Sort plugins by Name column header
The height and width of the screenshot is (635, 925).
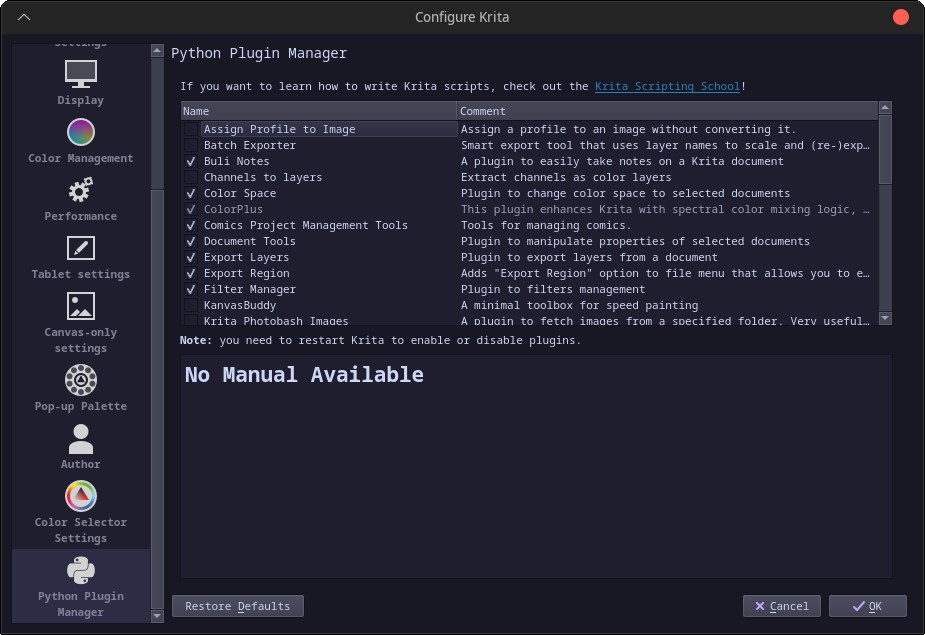pos(318,111)
